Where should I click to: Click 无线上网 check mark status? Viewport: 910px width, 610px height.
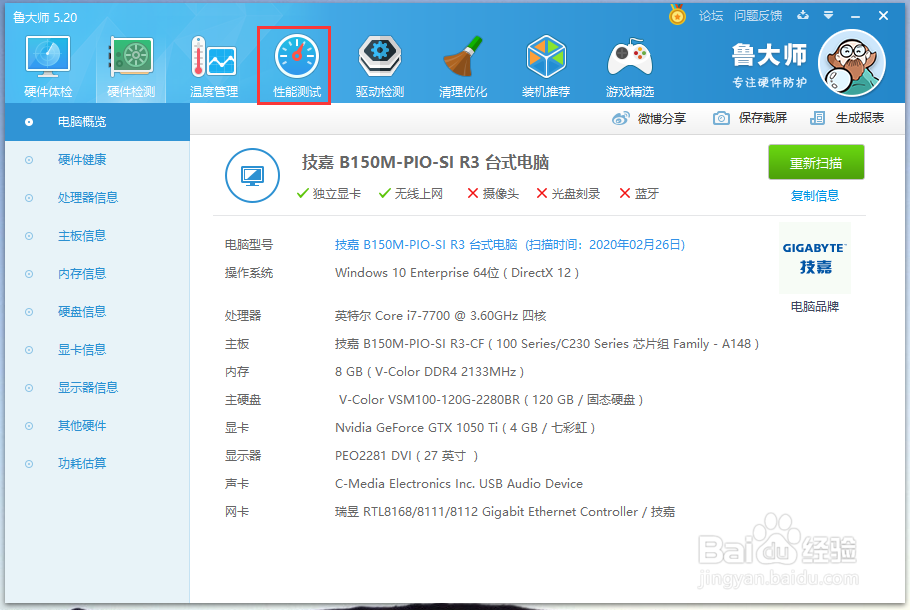pos(411,194)
